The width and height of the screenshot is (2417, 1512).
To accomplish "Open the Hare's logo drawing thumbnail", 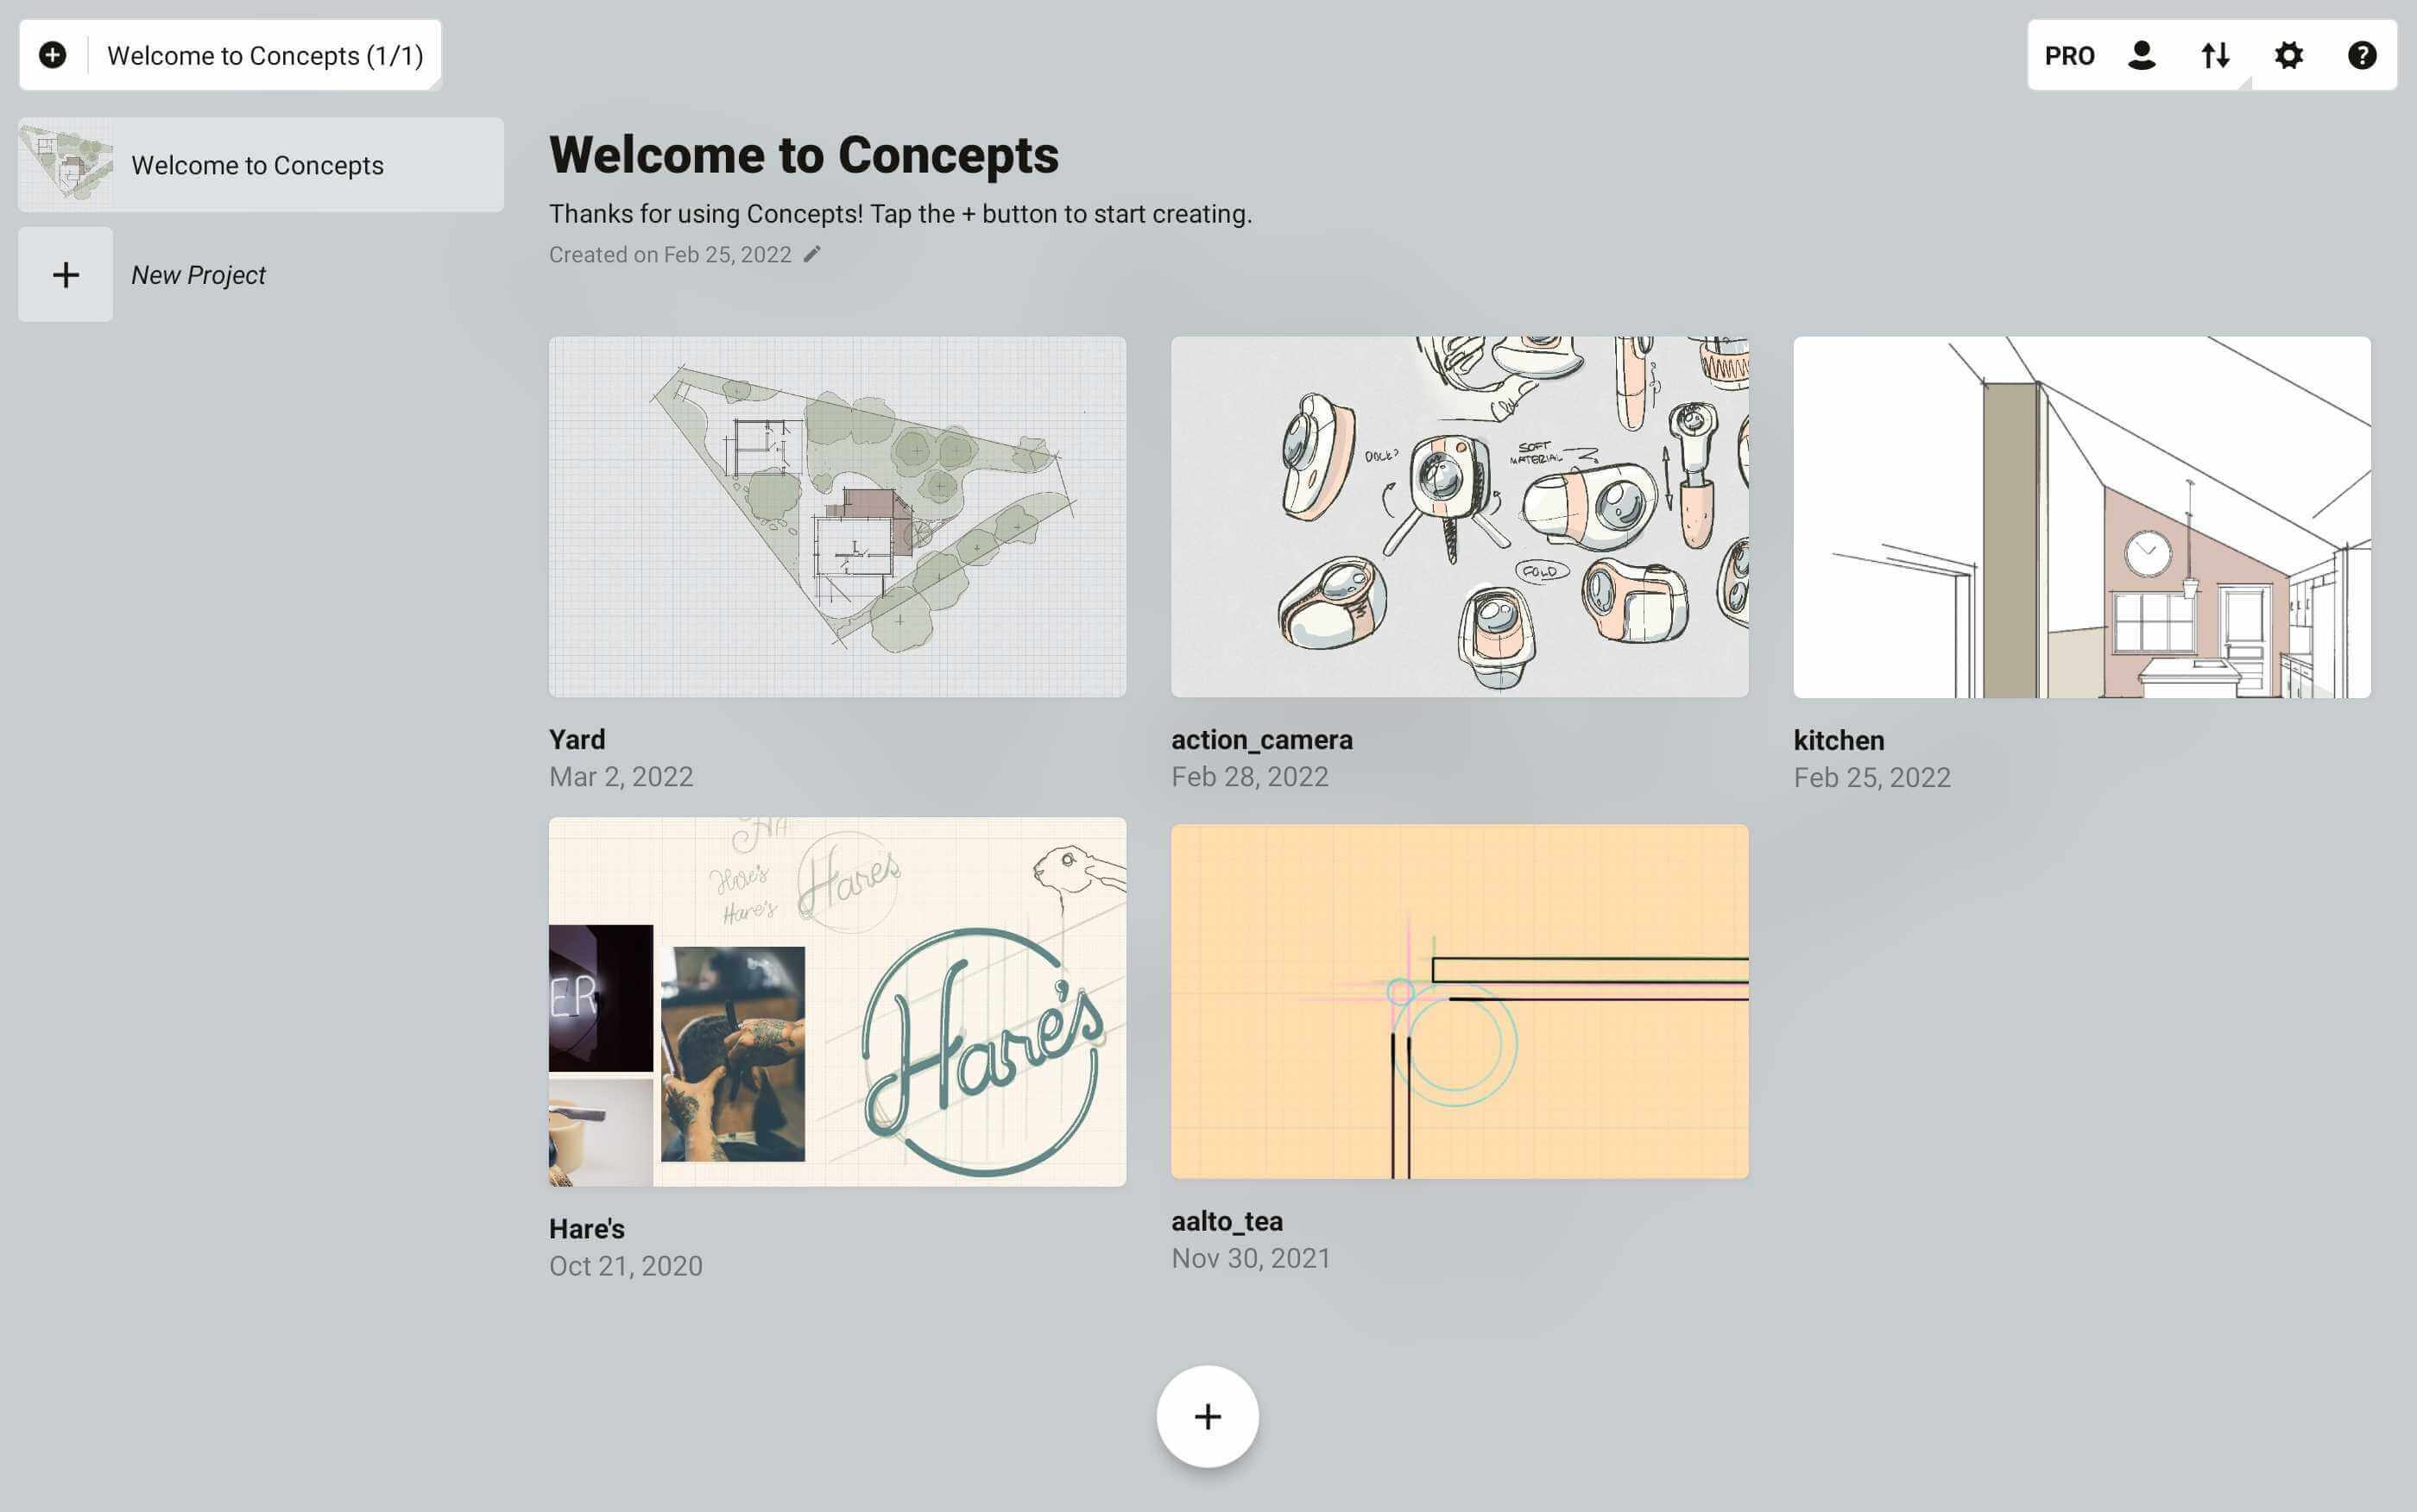I will click(x=837, y=1001).
